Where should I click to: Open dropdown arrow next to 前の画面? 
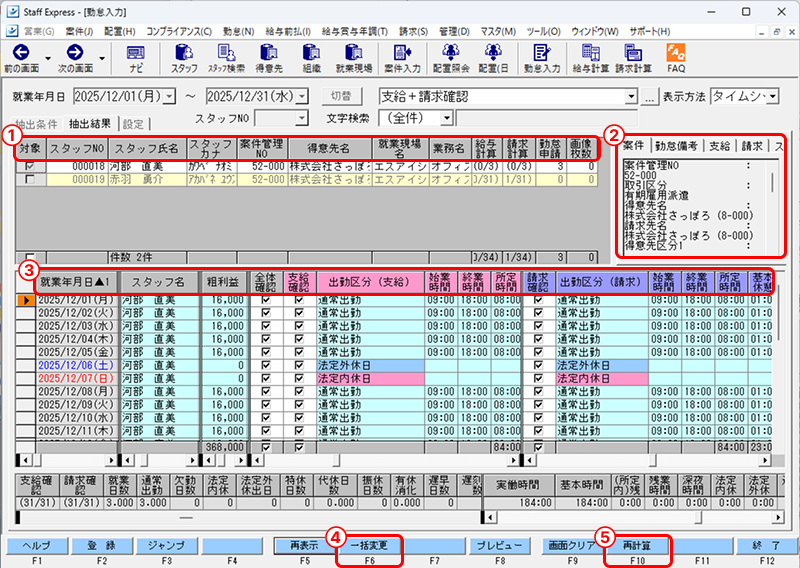[x=48, y=58]
